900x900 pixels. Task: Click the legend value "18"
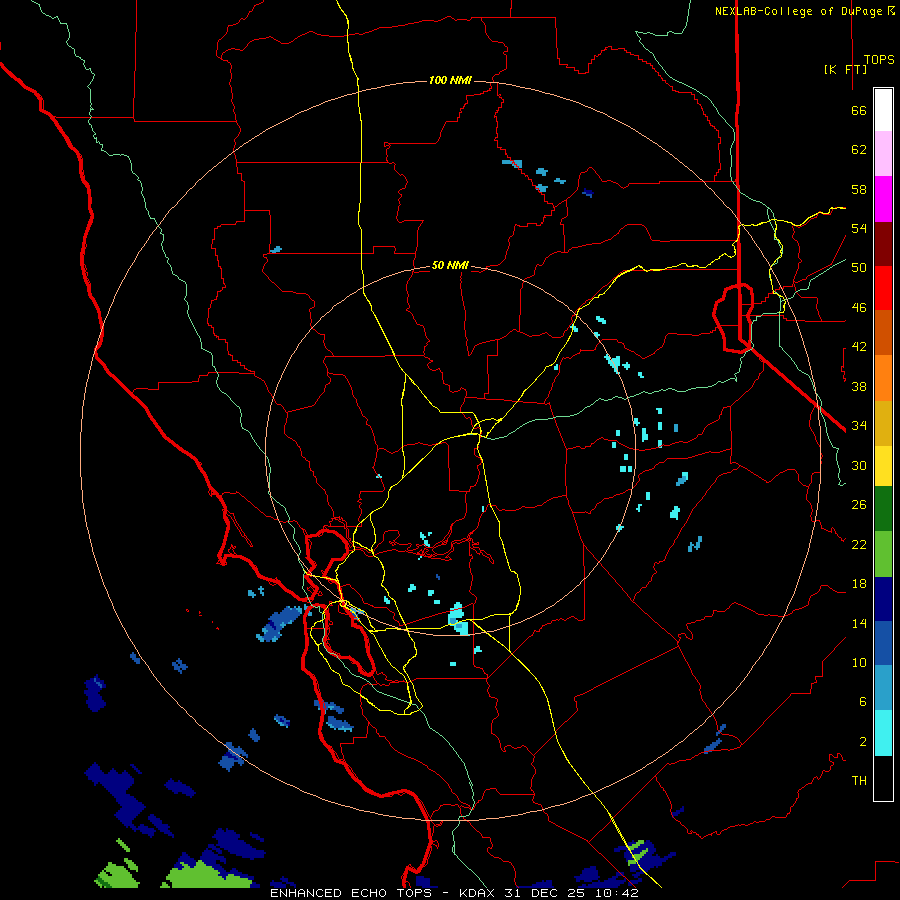[x=859, y=584]
